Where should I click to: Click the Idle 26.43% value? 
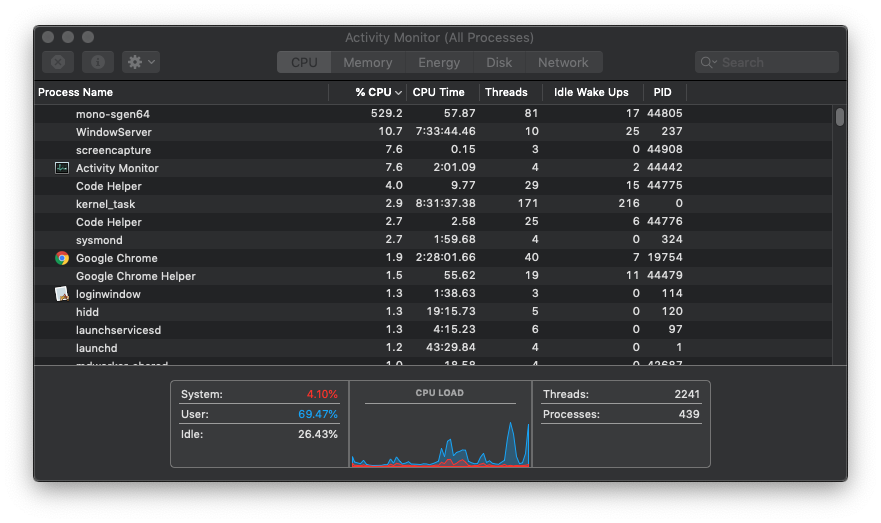(318, 434)
